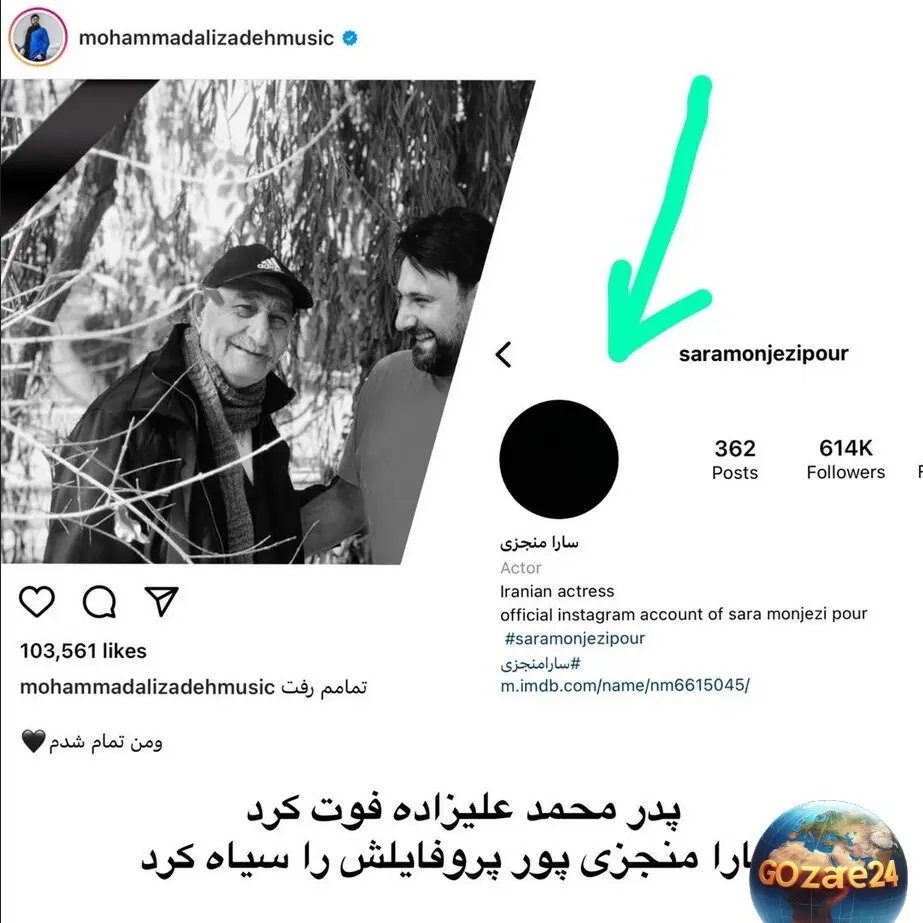The image size is (923, 923).
Task: Click the Gozare24 globe logo
Action: (830, 861)
